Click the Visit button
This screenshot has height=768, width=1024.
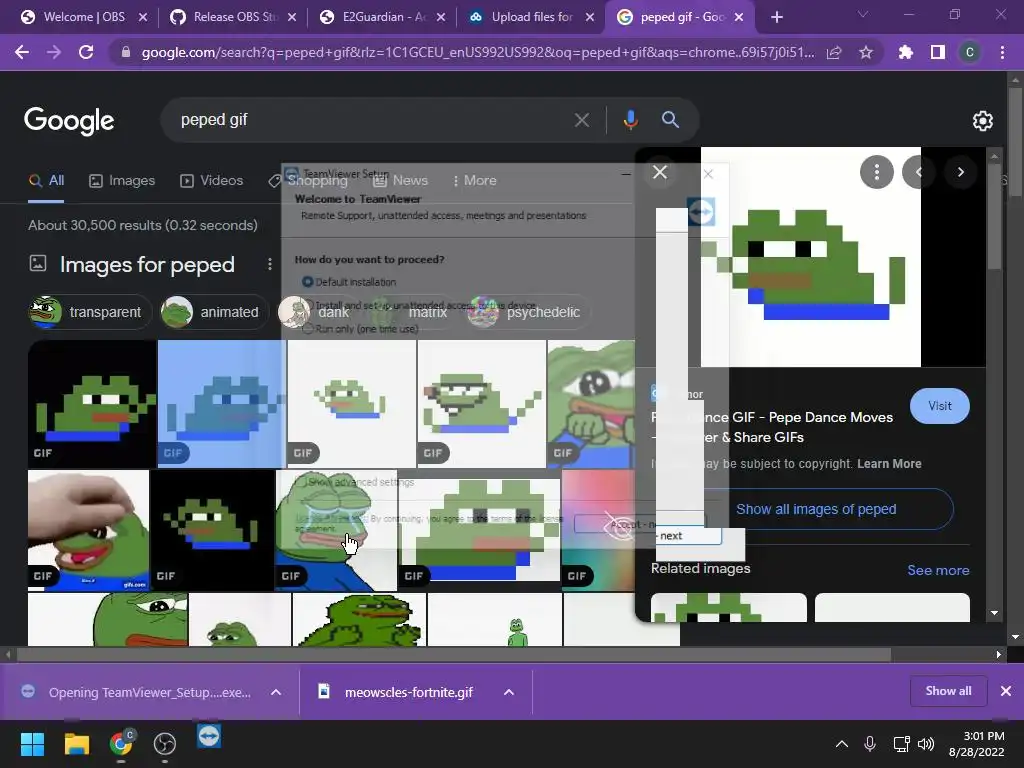tap(940, 406)
